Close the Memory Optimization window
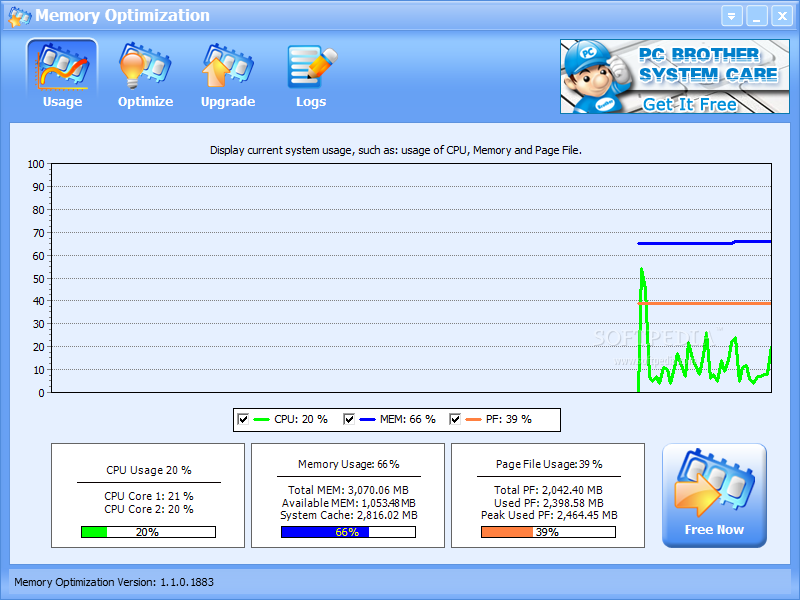 click(x=782, y=16)
